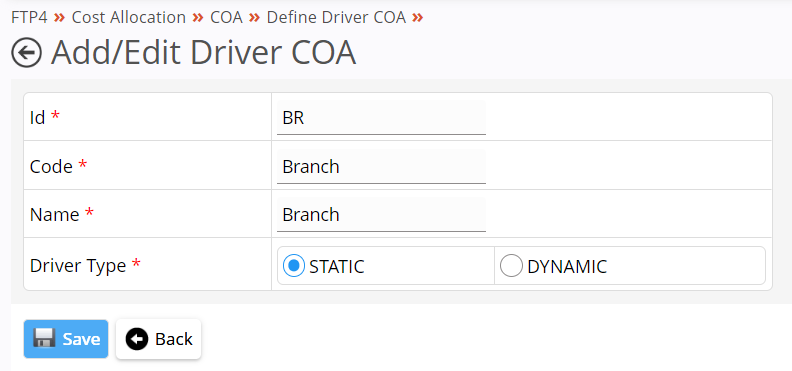Click the floppy disk icon on Save
Image resolution: width=792 pixels, height=371 pixels.
point(44,339)
